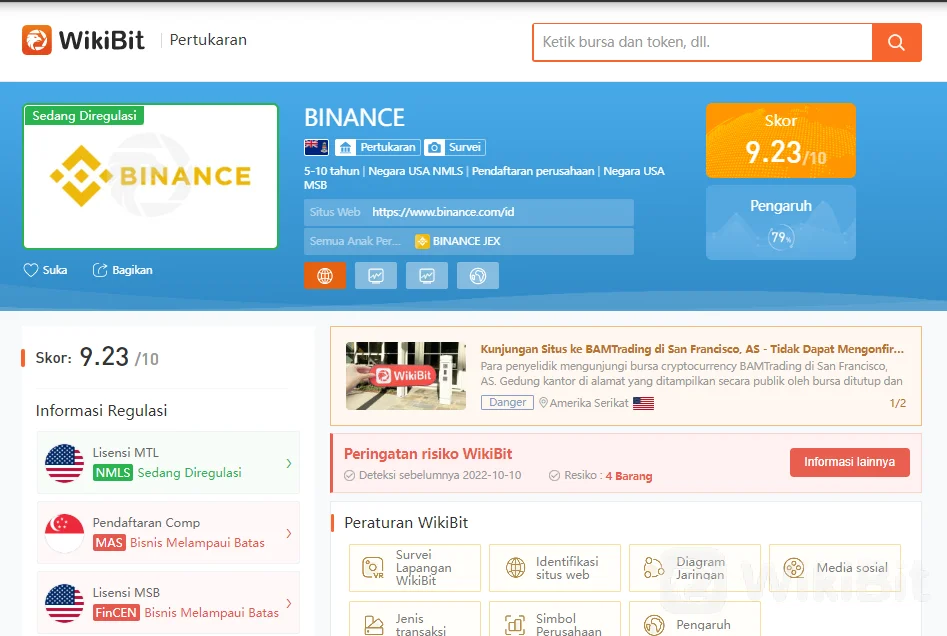This screenshot has height=636, width=947.
Task: Click the Peringatan risiko WikiBit heading
Action: pyautogui.click(x=428, y=454)
